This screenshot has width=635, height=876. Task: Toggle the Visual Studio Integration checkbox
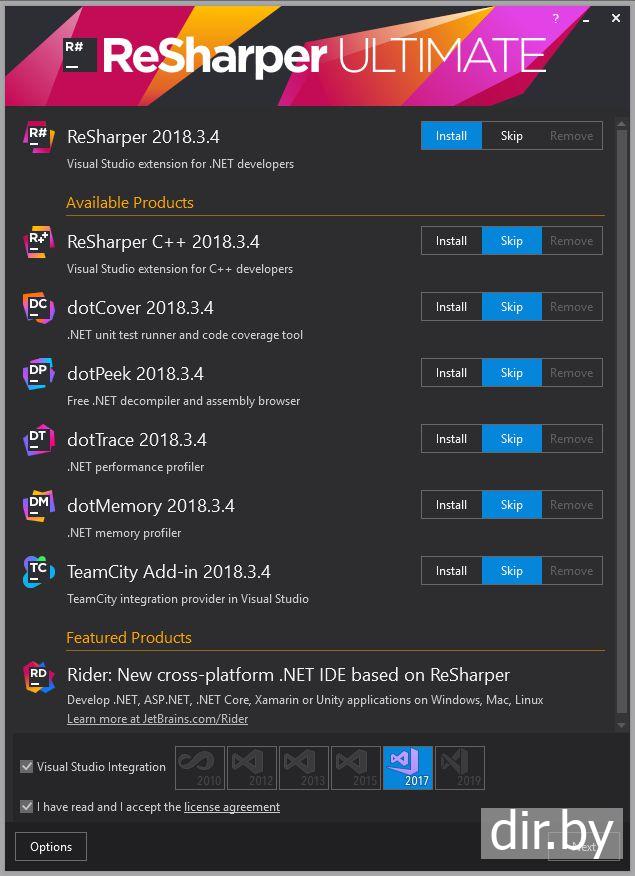(27, 767)
